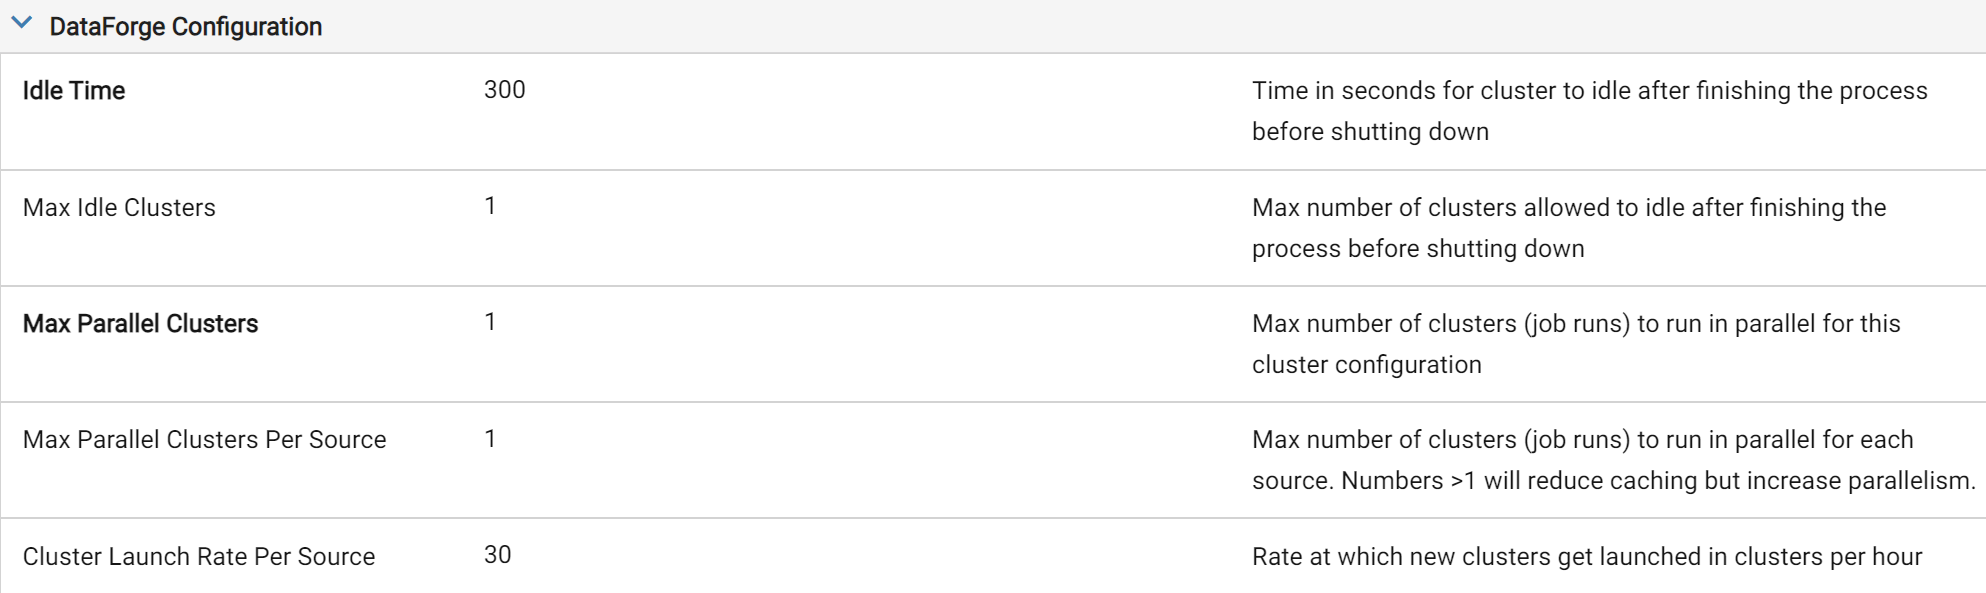Screen dimensions: 1986x593
Task: Select the Max Parallel Clusters label
Action: click(140, 324)
